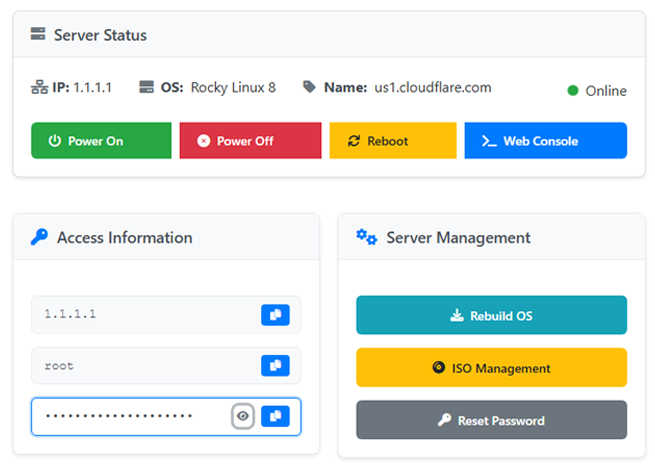Click the Server Status header icon
655x476 pixels.
(x=38, y=34)
